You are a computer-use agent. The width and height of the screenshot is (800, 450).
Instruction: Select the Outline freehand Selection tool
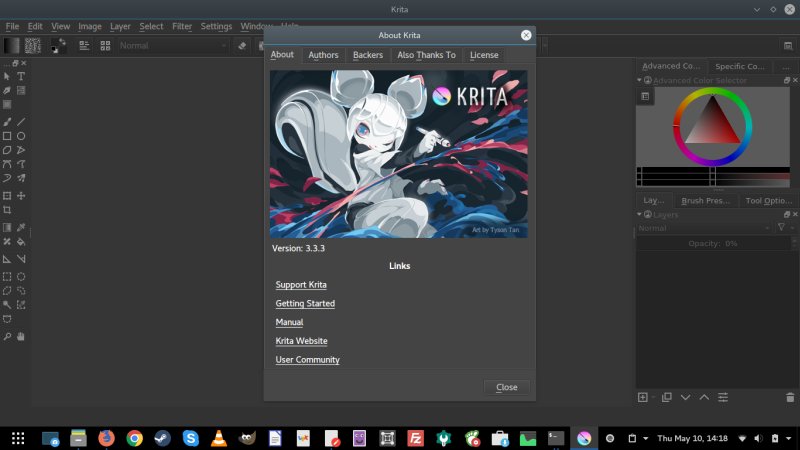click(x=21, y=291)
